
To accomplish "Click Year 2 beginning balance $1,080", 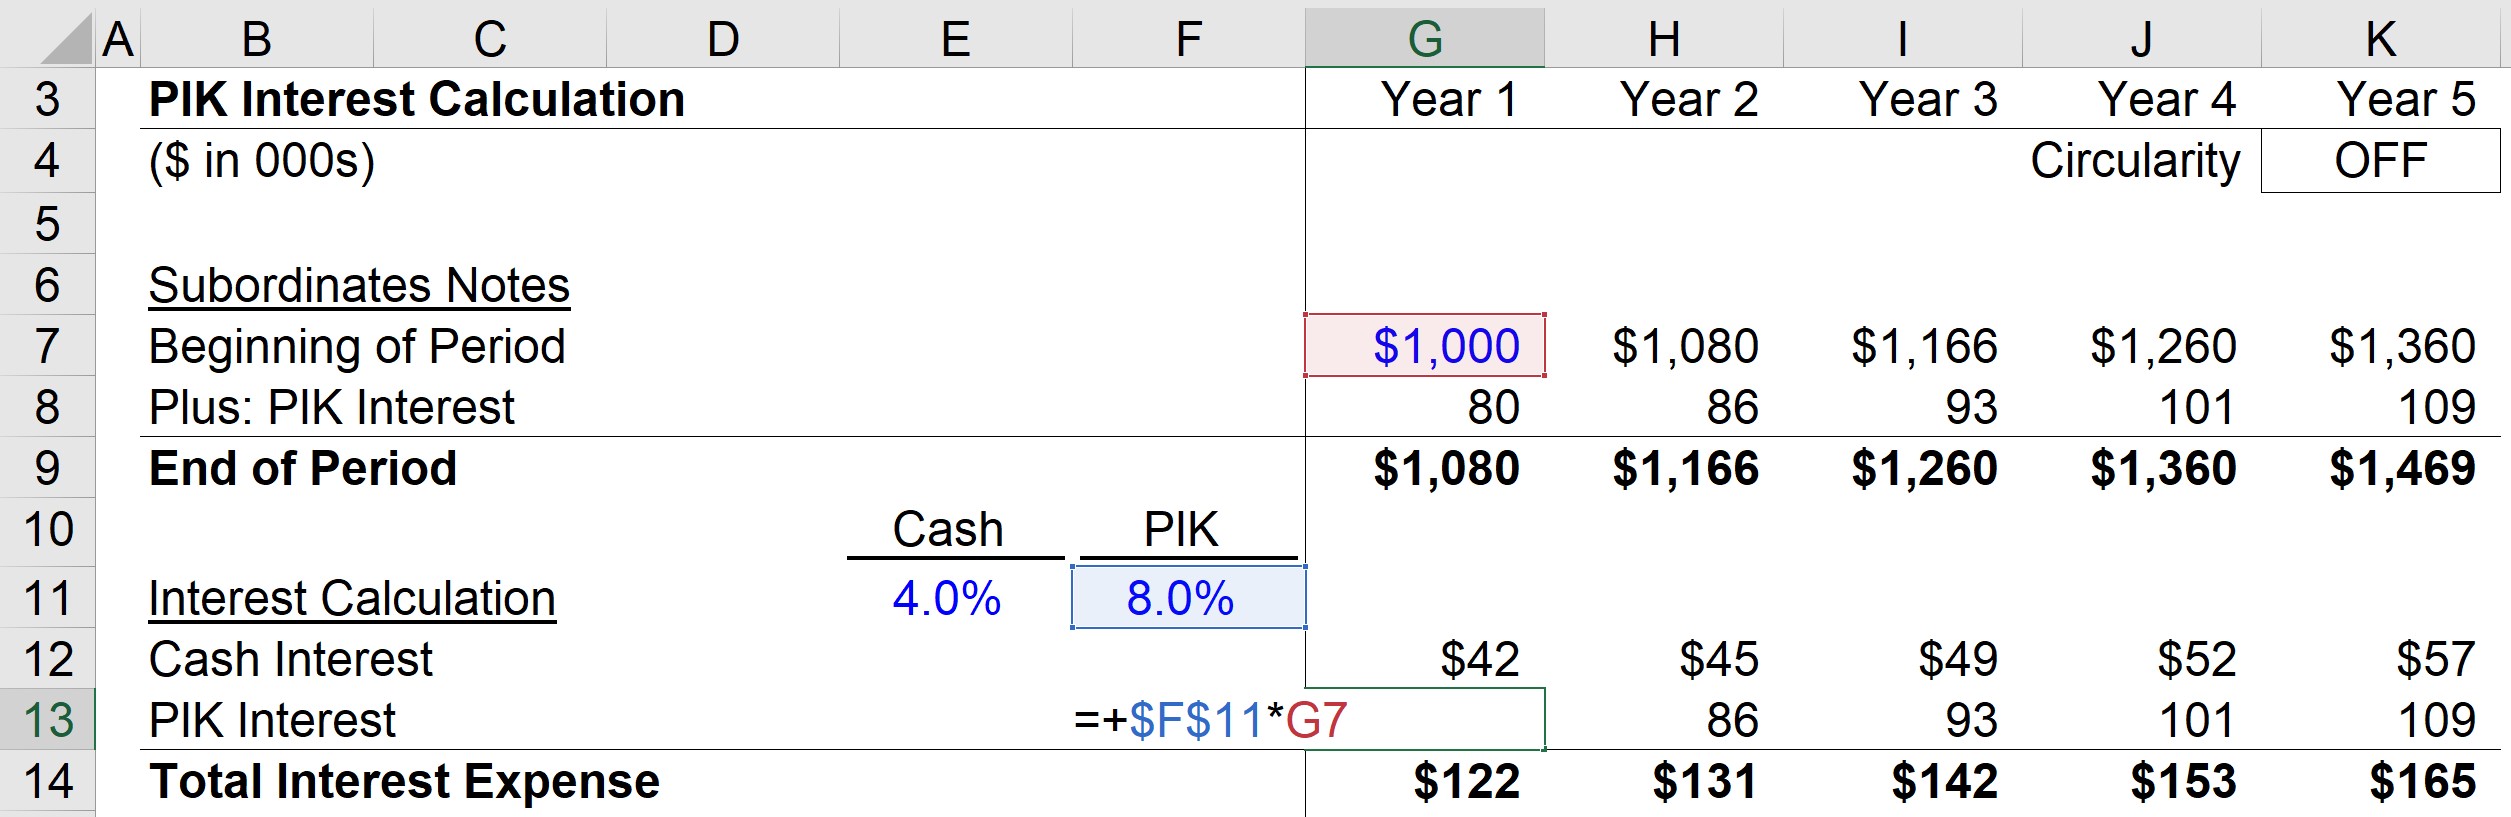I will tap(1664, 346).
